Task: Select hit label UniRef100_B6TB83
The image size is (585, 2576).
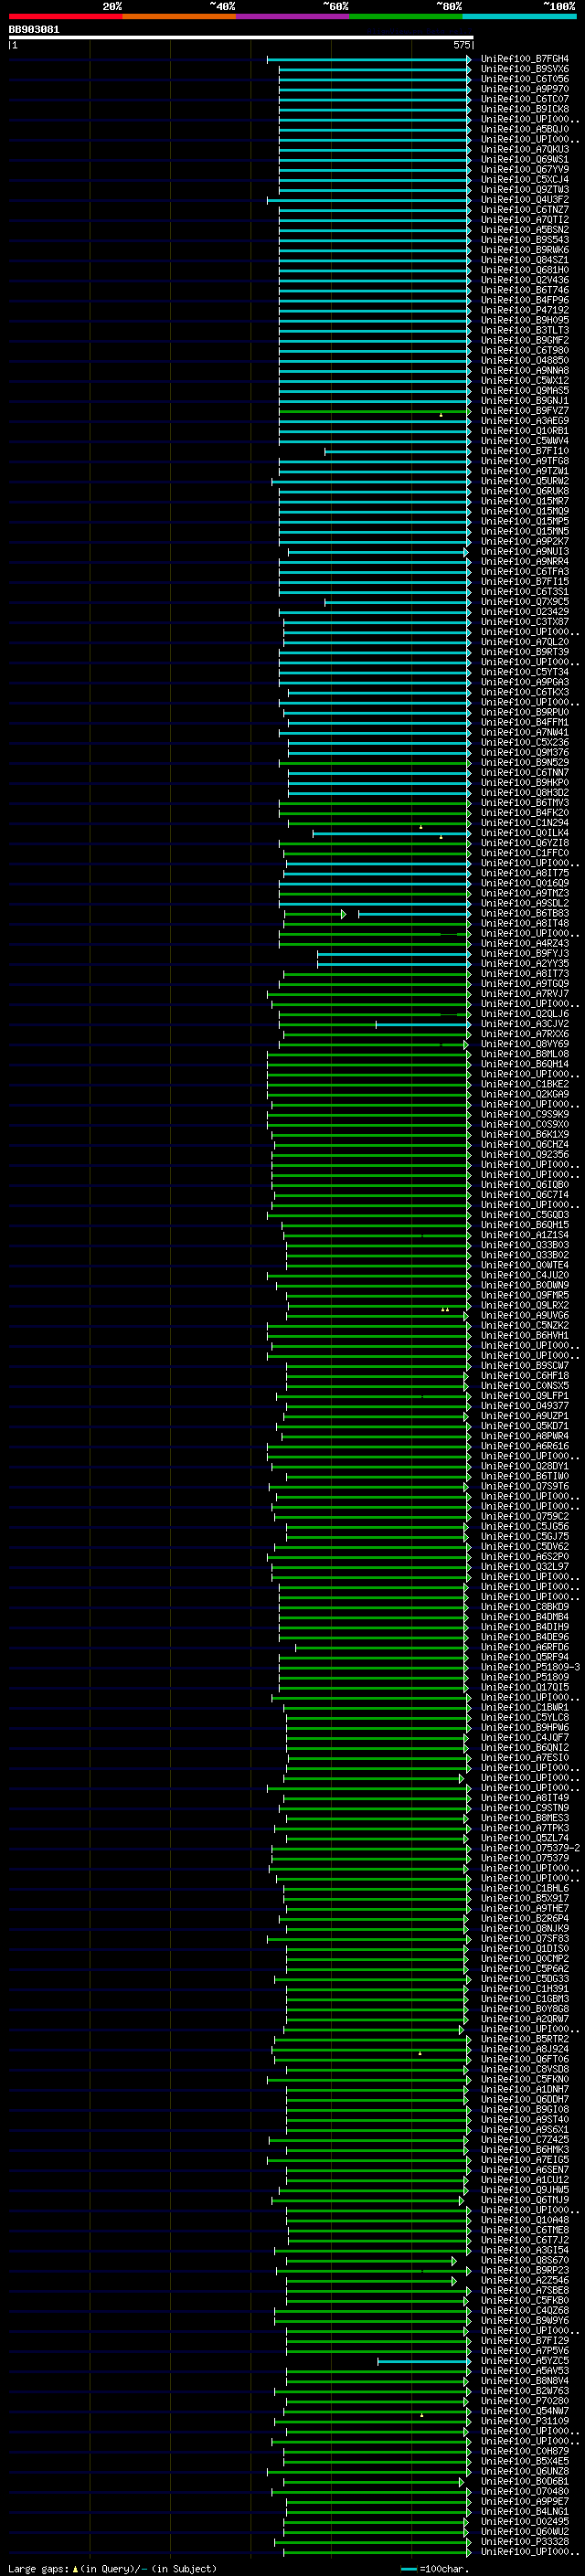Action: (525, 913)
